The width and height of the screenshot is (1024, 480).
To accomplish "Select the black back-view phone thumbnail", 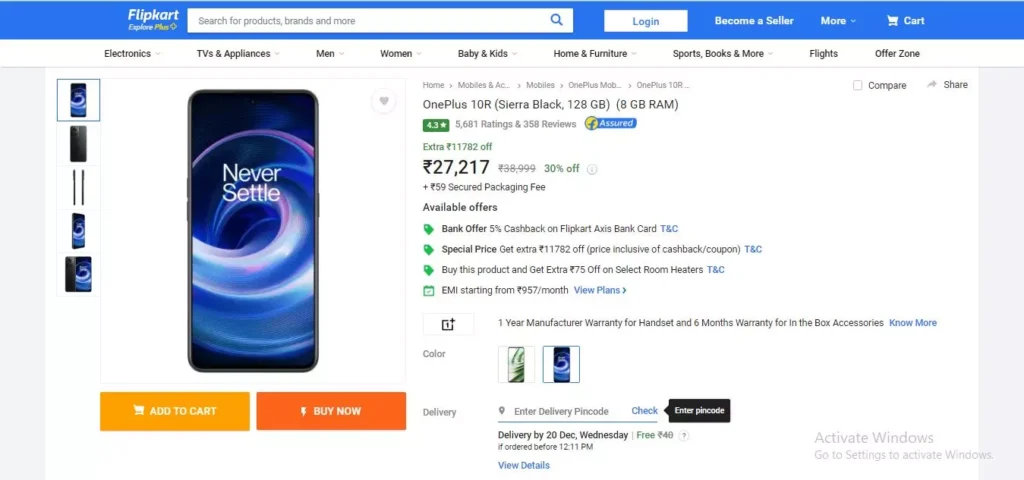I will (78, 144).
